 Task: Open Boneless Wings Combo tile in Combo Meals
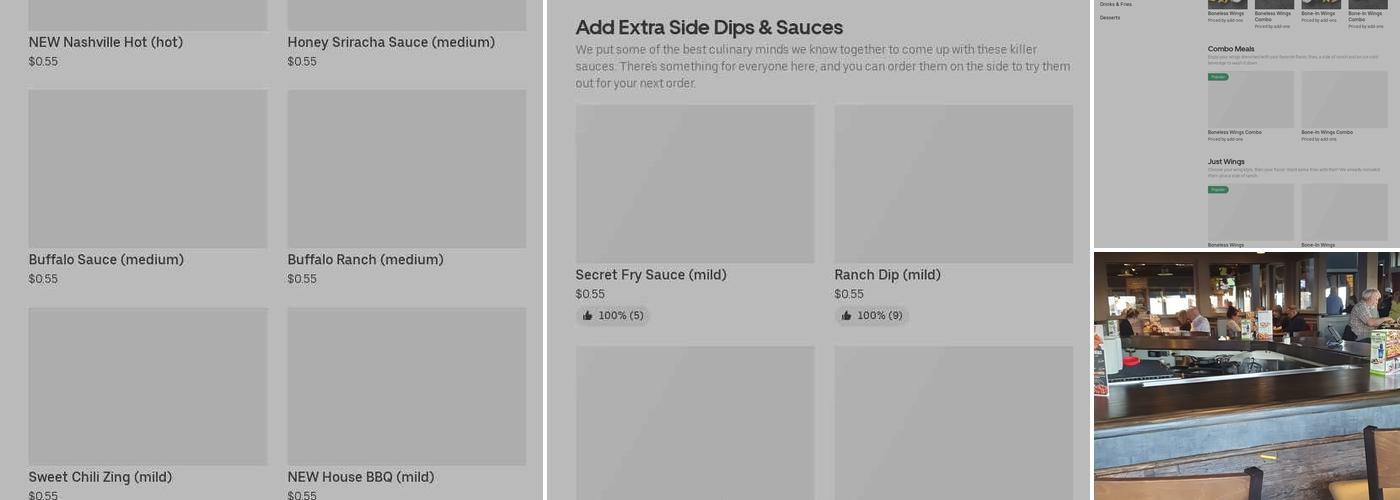pyautogui.click(x=1251, y=100)
